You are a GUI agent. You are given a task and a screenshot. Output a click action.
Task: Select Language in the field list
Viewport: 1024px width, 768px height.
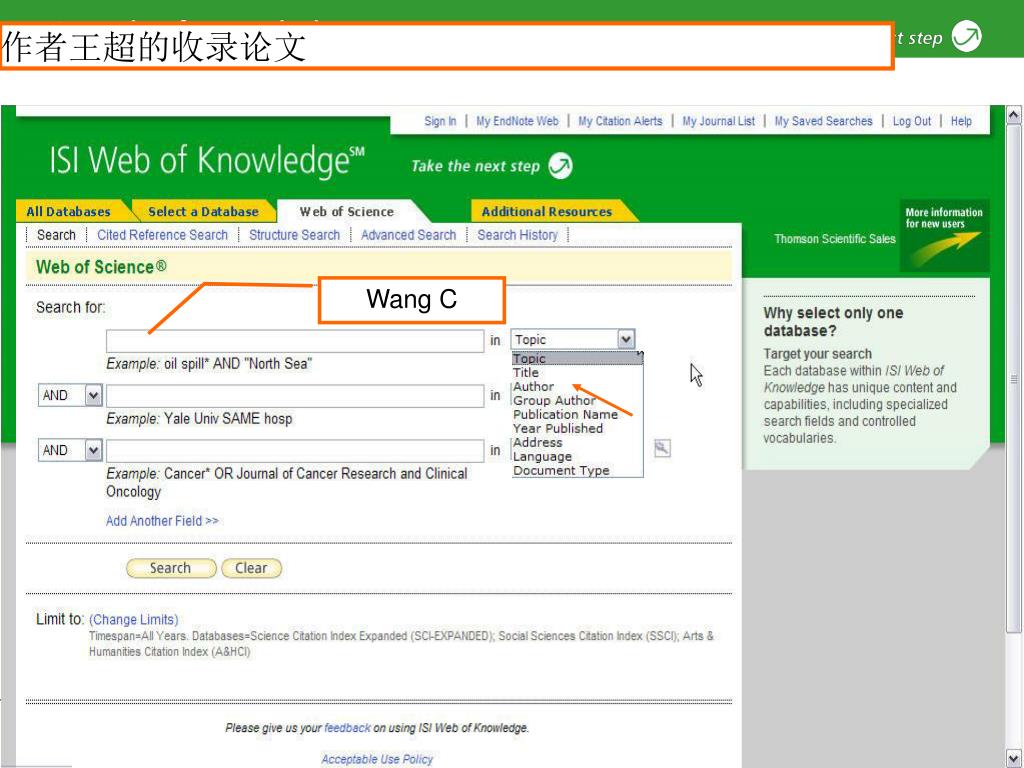(542, 456)
